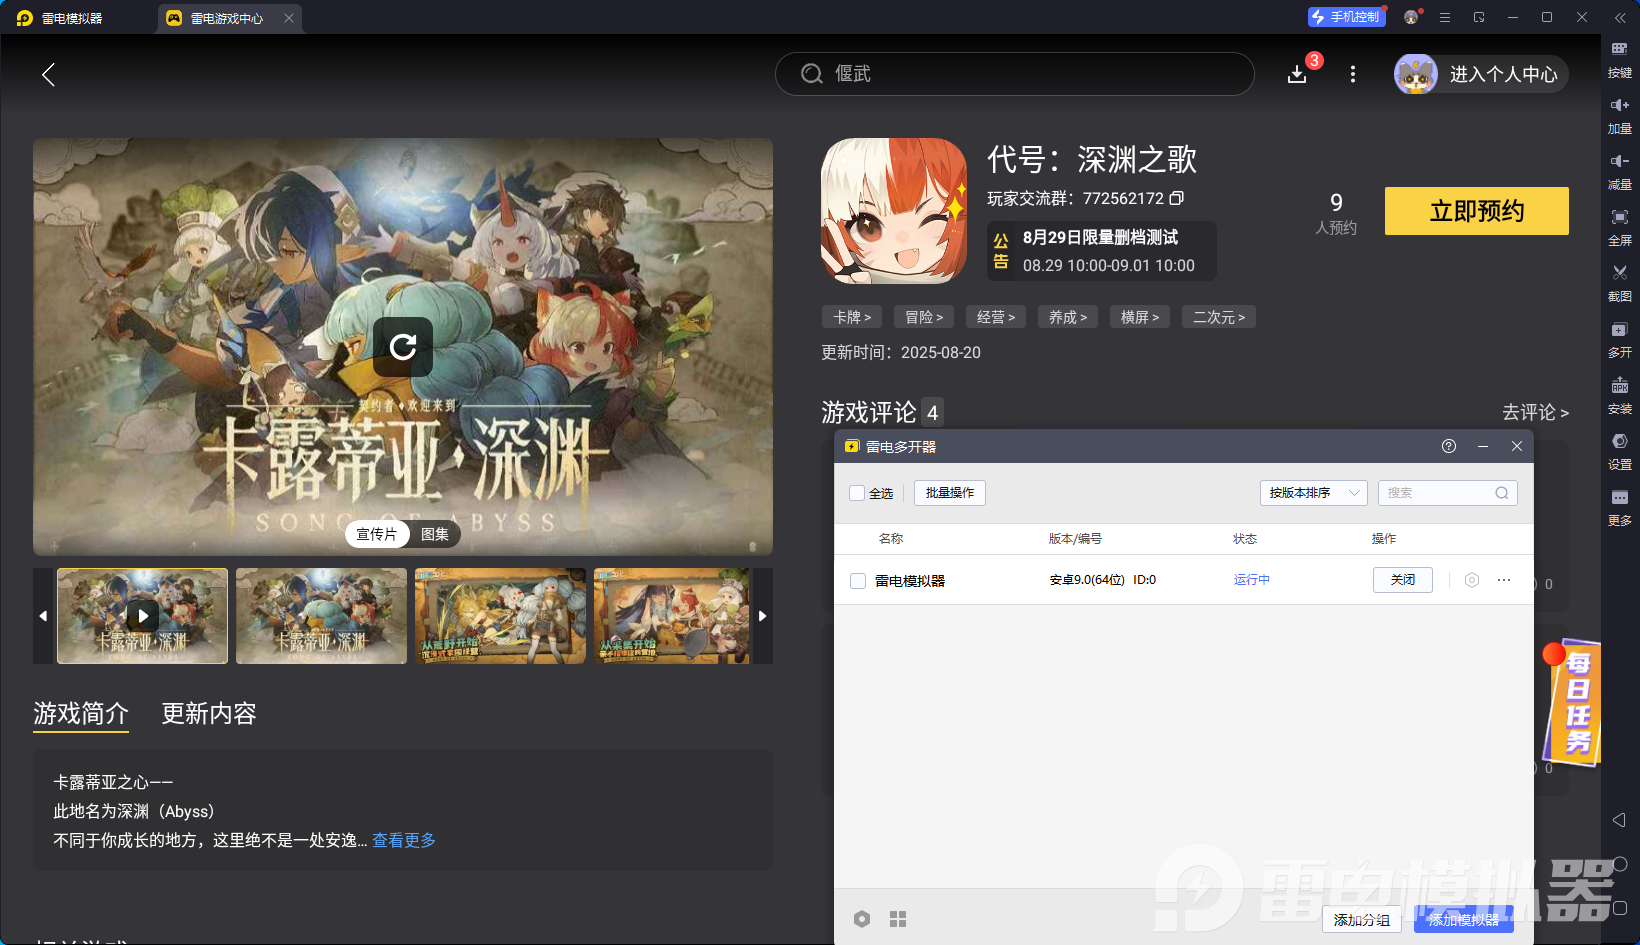This screenshot has width=1640, height=945.
Task: Open the multi-instance 多开 sidebar icon
Action: tap(1619, 329)
